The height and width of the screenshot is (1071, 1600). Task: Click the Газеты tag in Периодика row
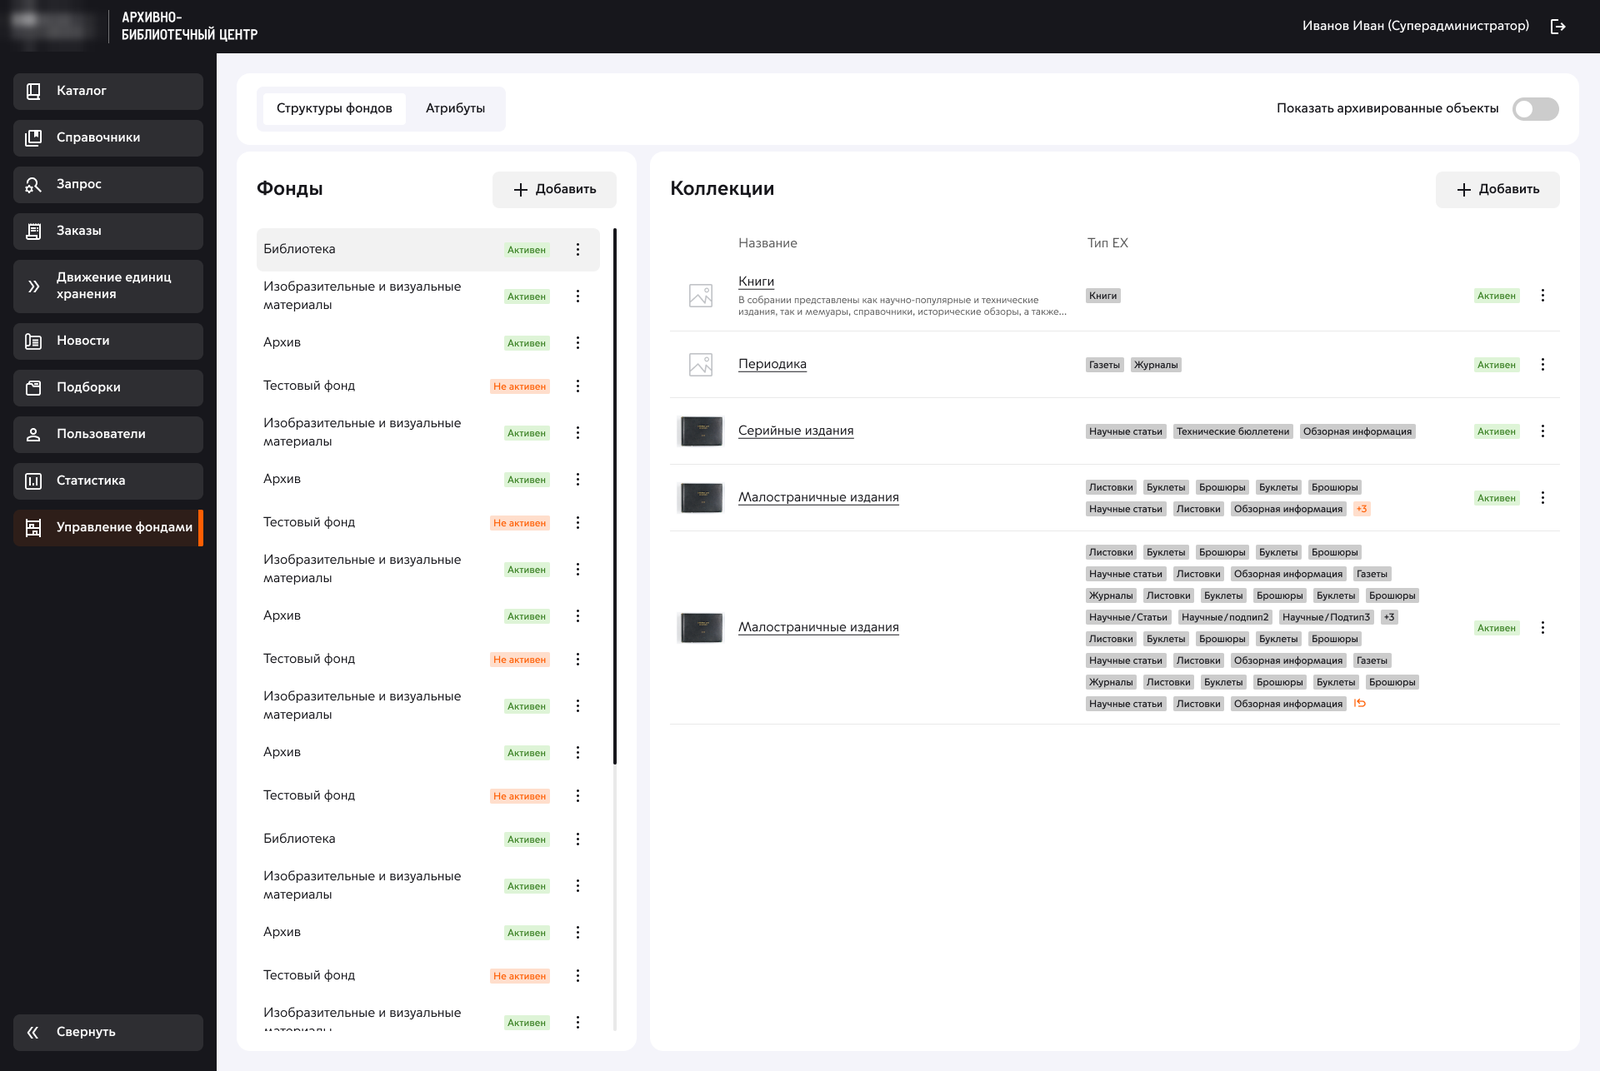point(1104,365)
